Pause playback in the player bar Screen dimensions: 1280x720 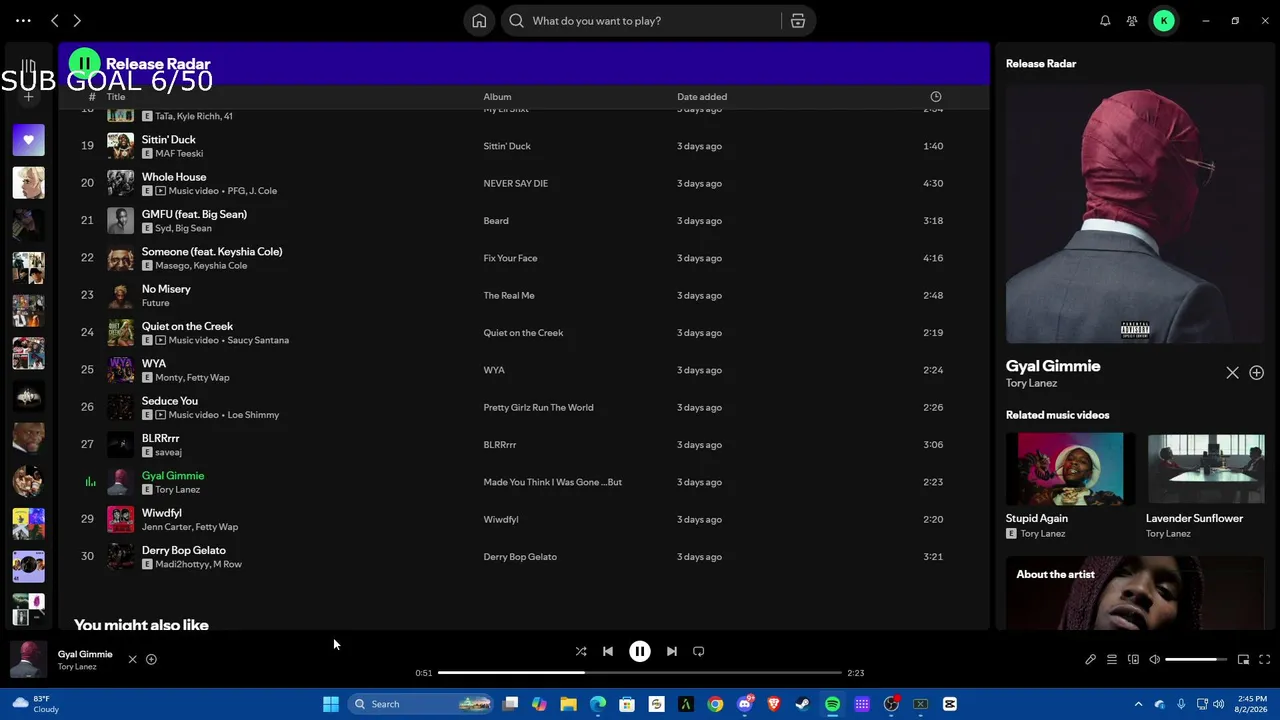(x=640, y=652)
